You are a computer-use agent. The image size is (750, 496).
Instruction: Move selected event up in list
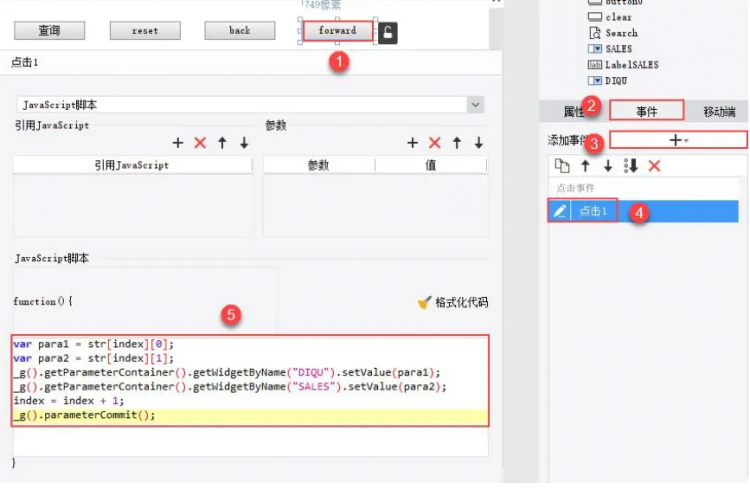click(x=585, y=166)
